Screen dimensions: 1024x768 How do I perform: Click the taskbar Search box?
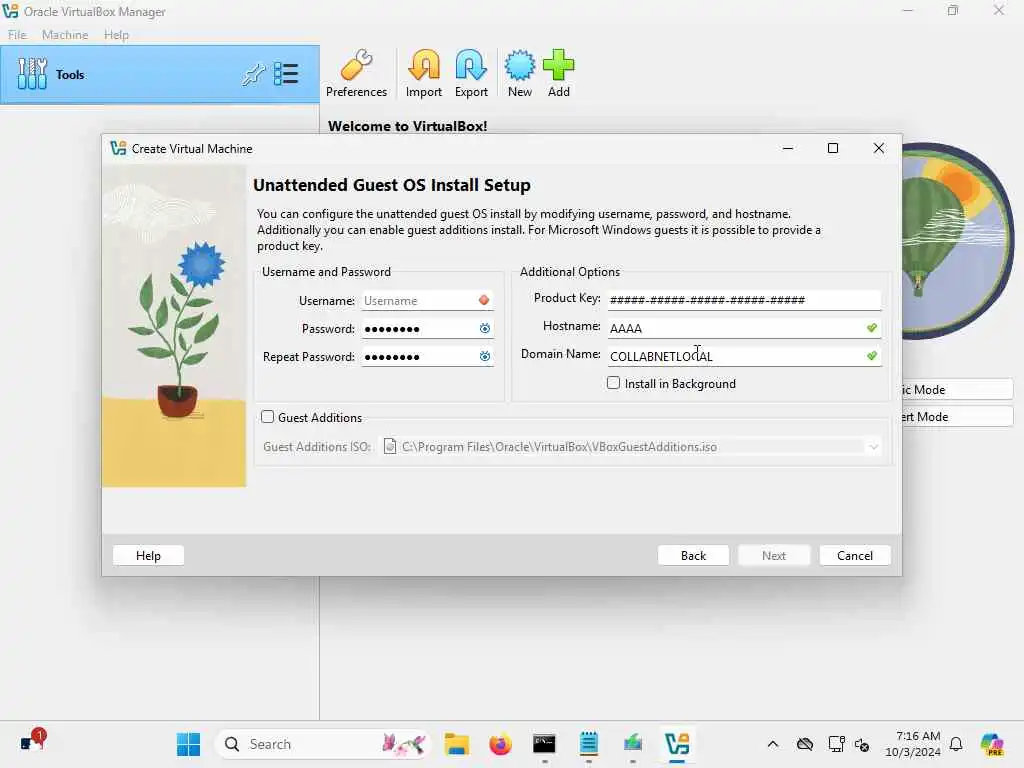click(x=323, y=744)
